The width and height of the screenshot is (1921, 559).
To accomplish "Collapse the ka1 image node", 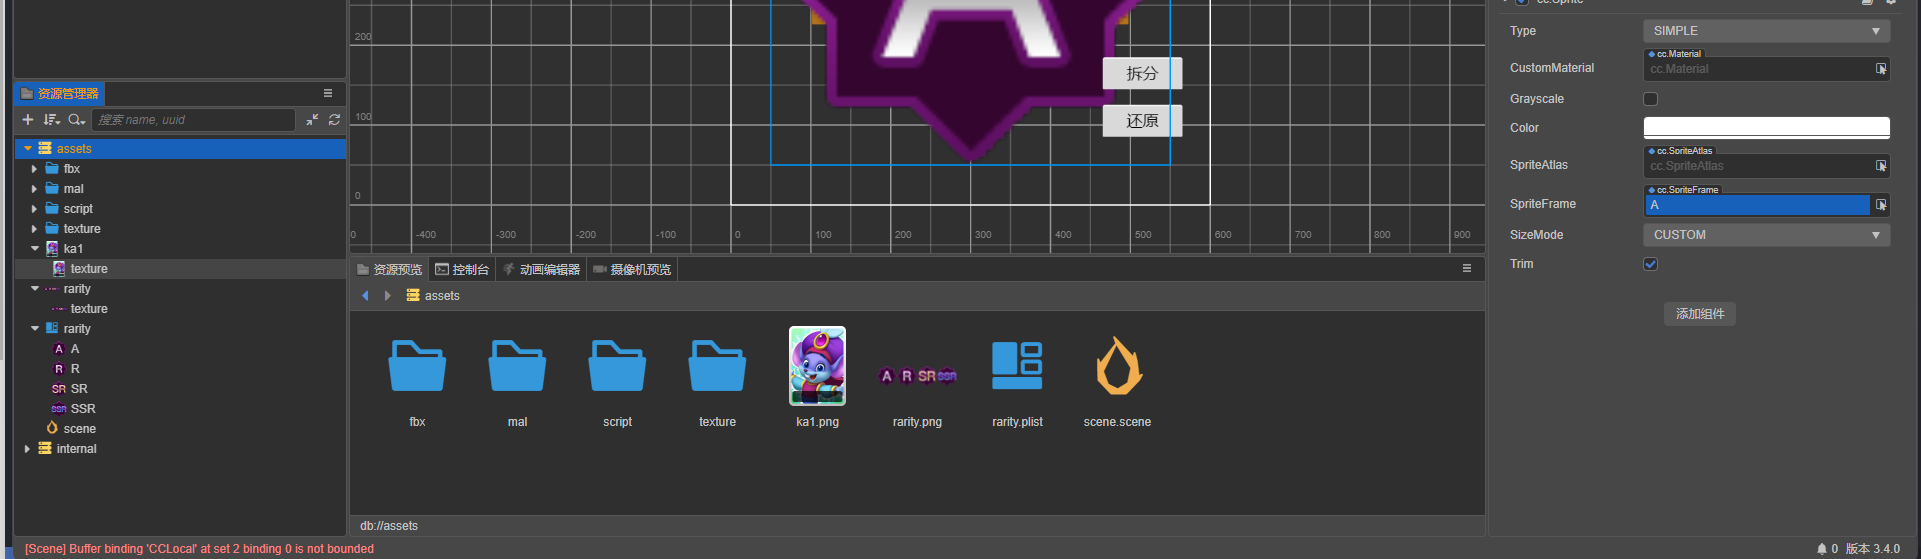I will pos(34,249).
